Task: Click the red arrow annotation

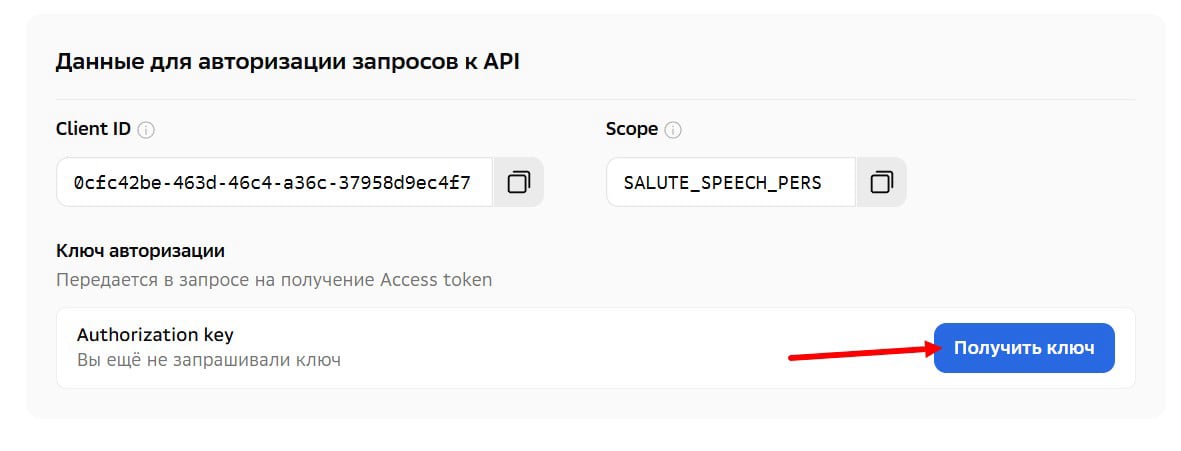Action: coord(865,352)
